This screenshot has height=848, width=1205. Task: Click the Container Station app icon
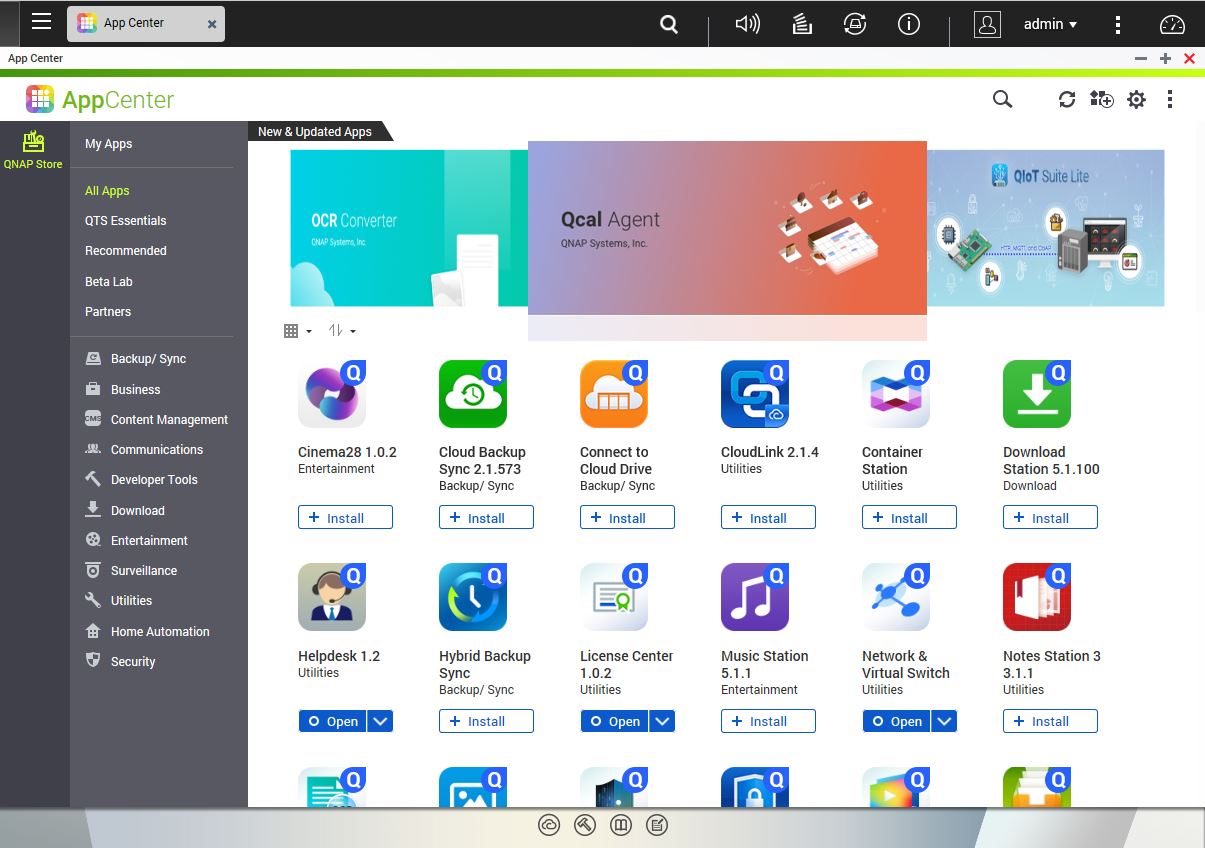(896, 394)
